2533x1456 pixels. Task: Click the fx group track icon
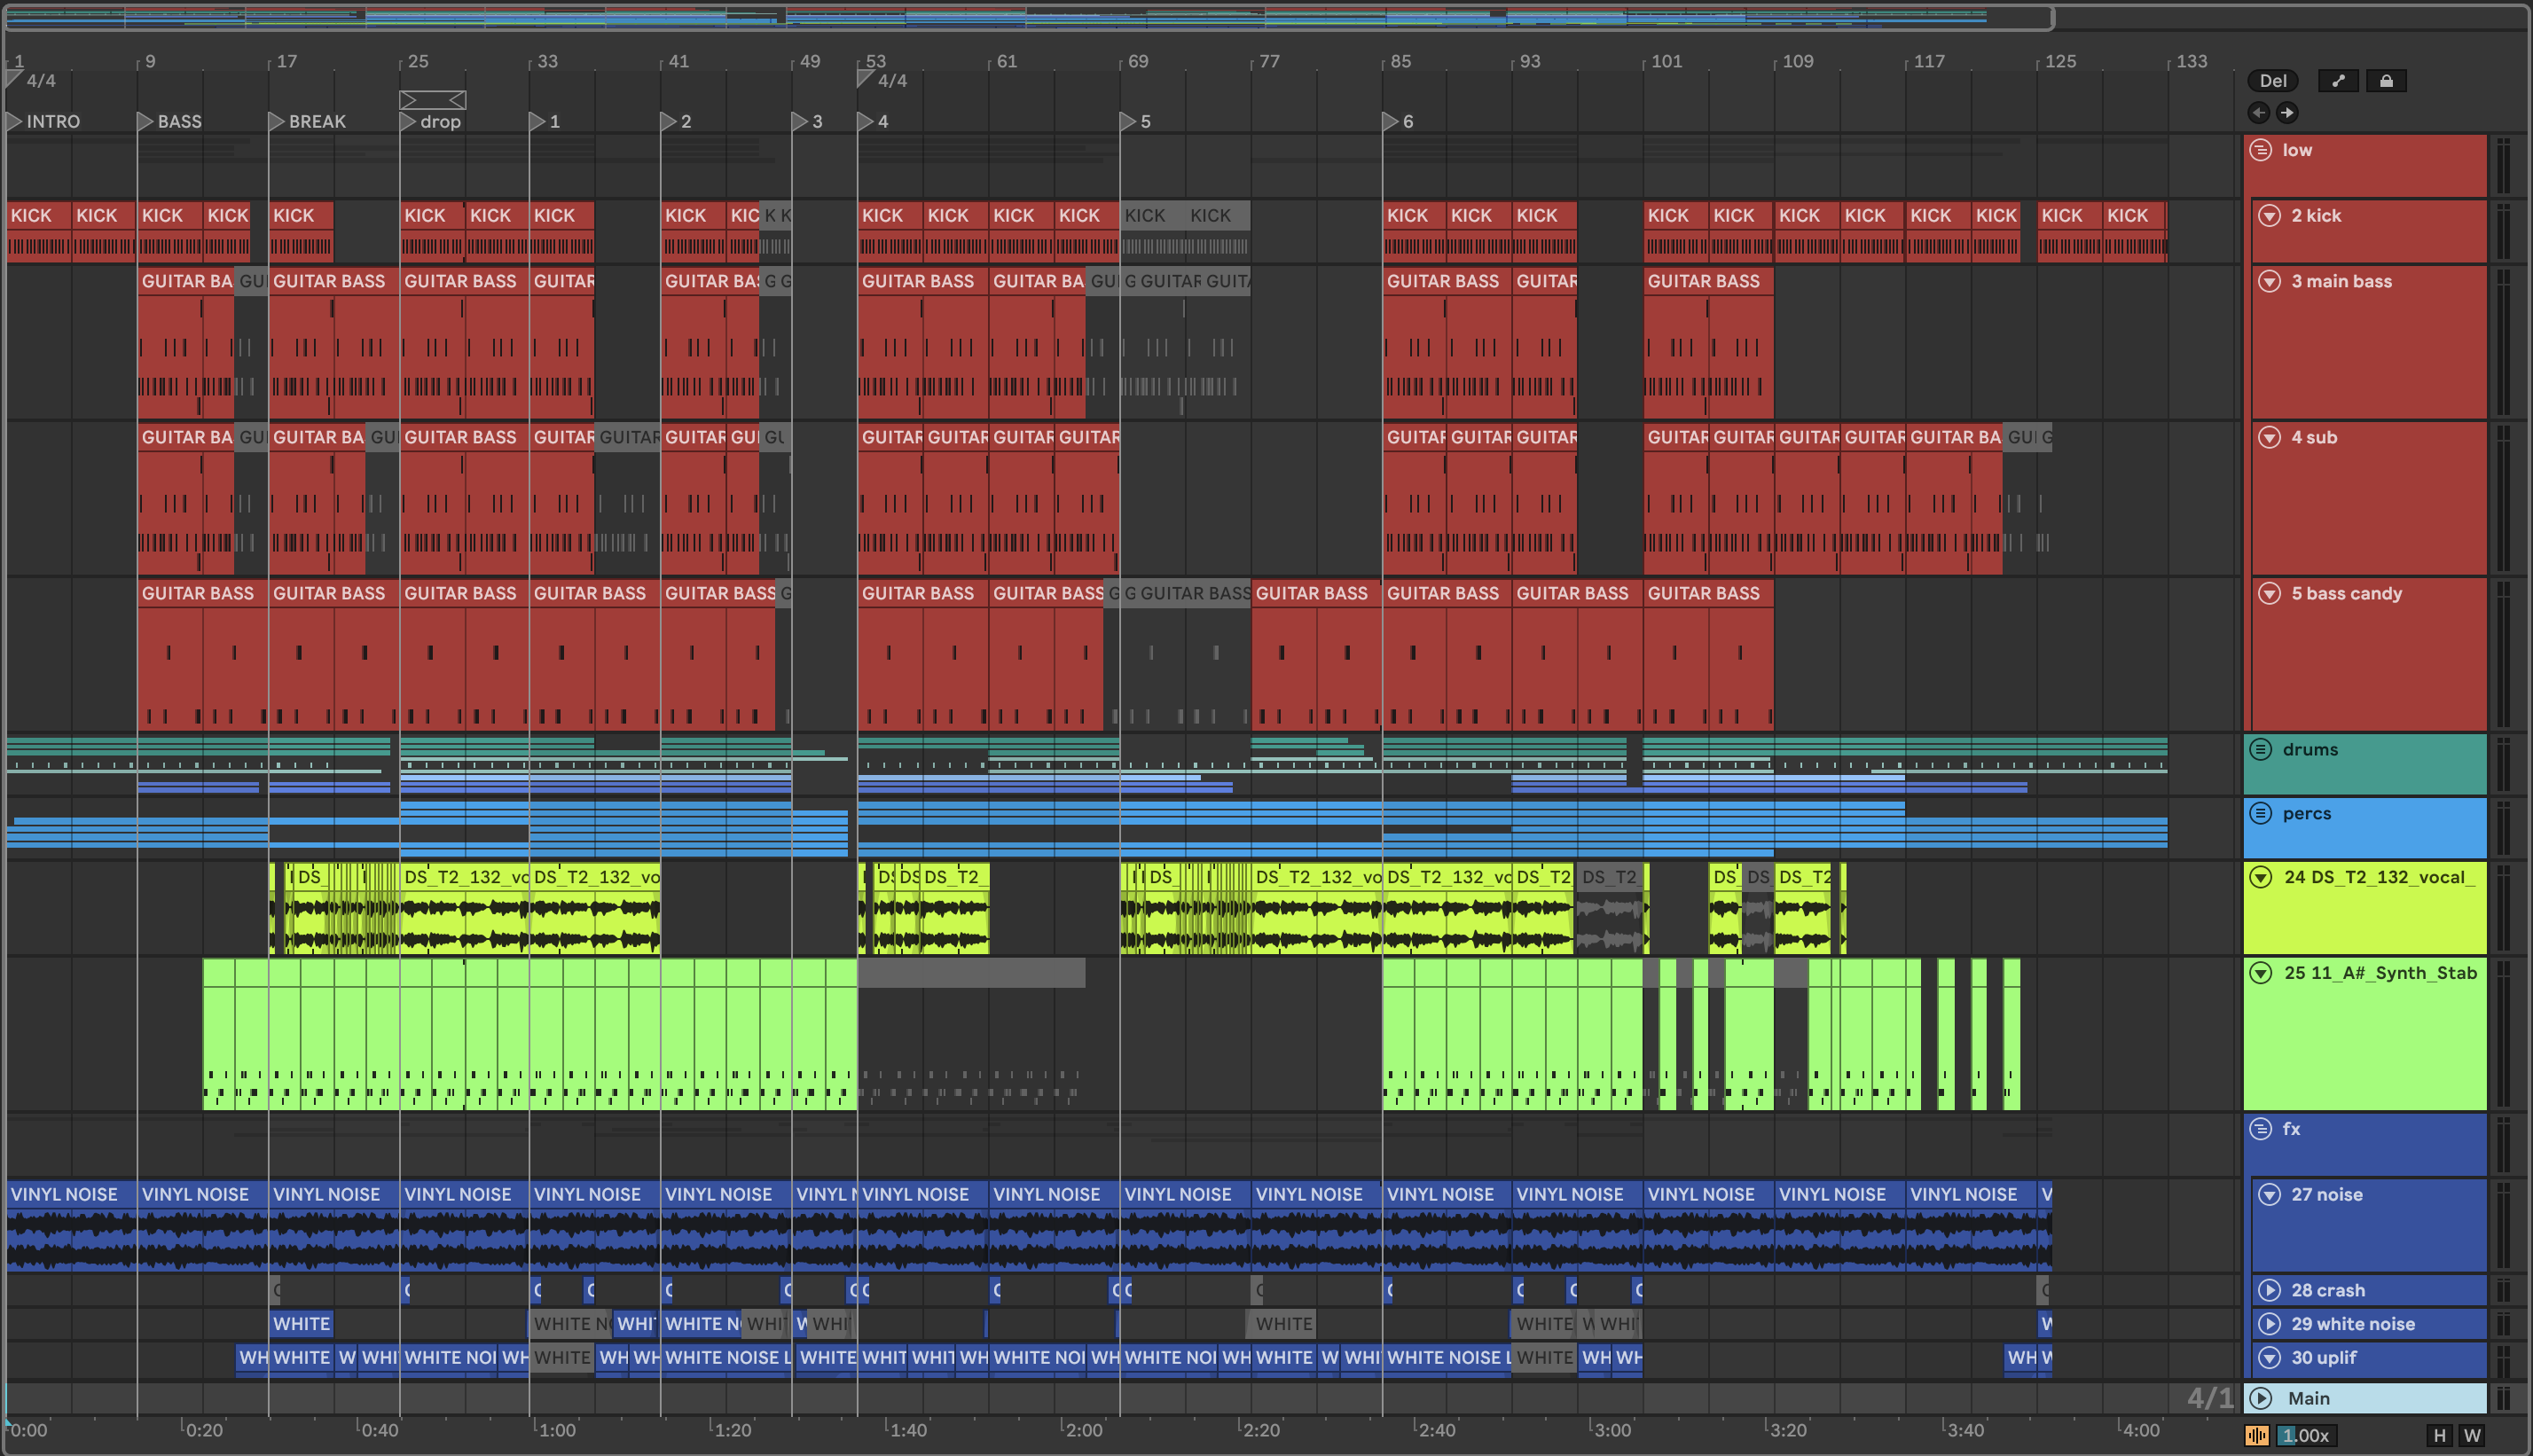[2260, 1129]
